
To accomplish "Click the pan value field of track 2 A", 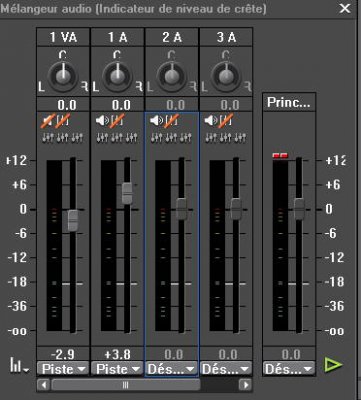I will click(172, 105).
